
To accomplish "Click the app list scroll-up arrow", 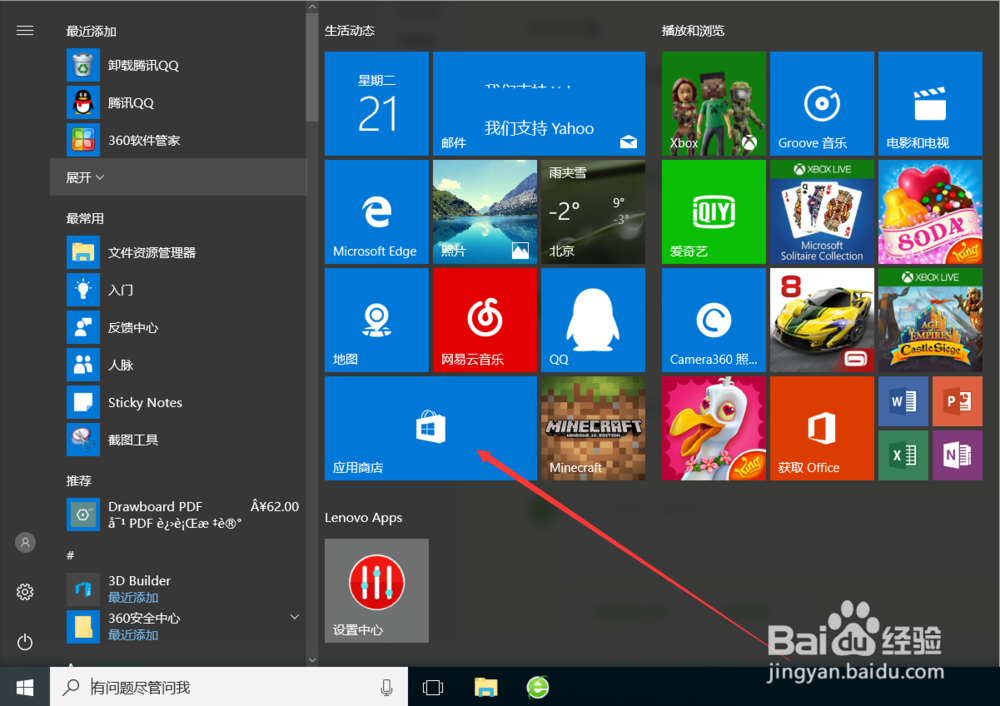I will pos(312,7).
